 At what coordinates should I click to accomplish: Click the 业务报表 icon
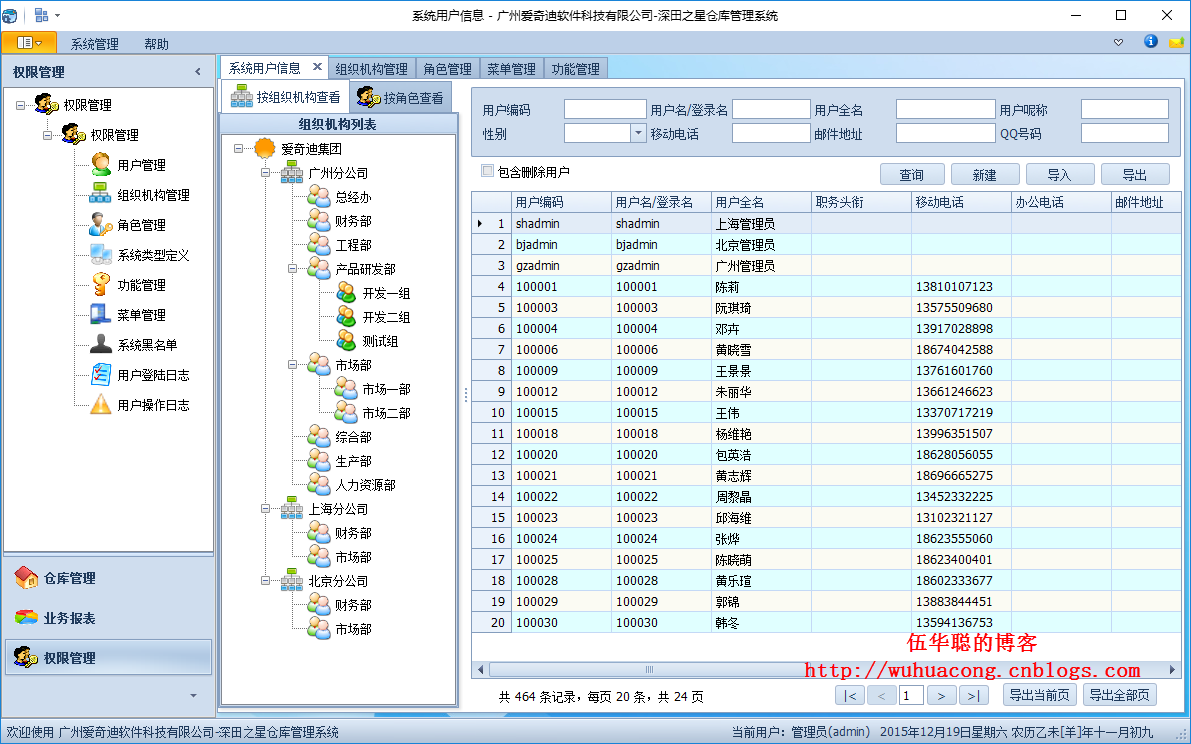(x=27, y=617)
